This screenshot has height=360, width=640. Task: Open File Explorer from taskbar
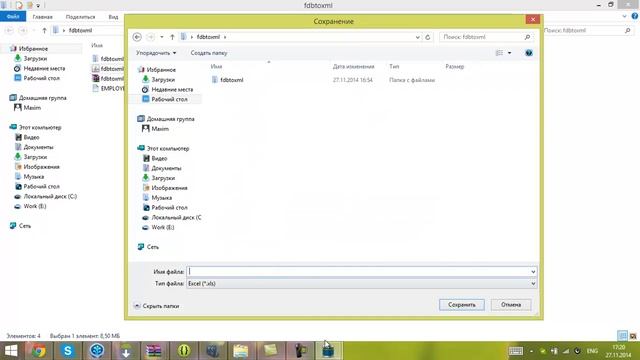(x=241, y=351)
